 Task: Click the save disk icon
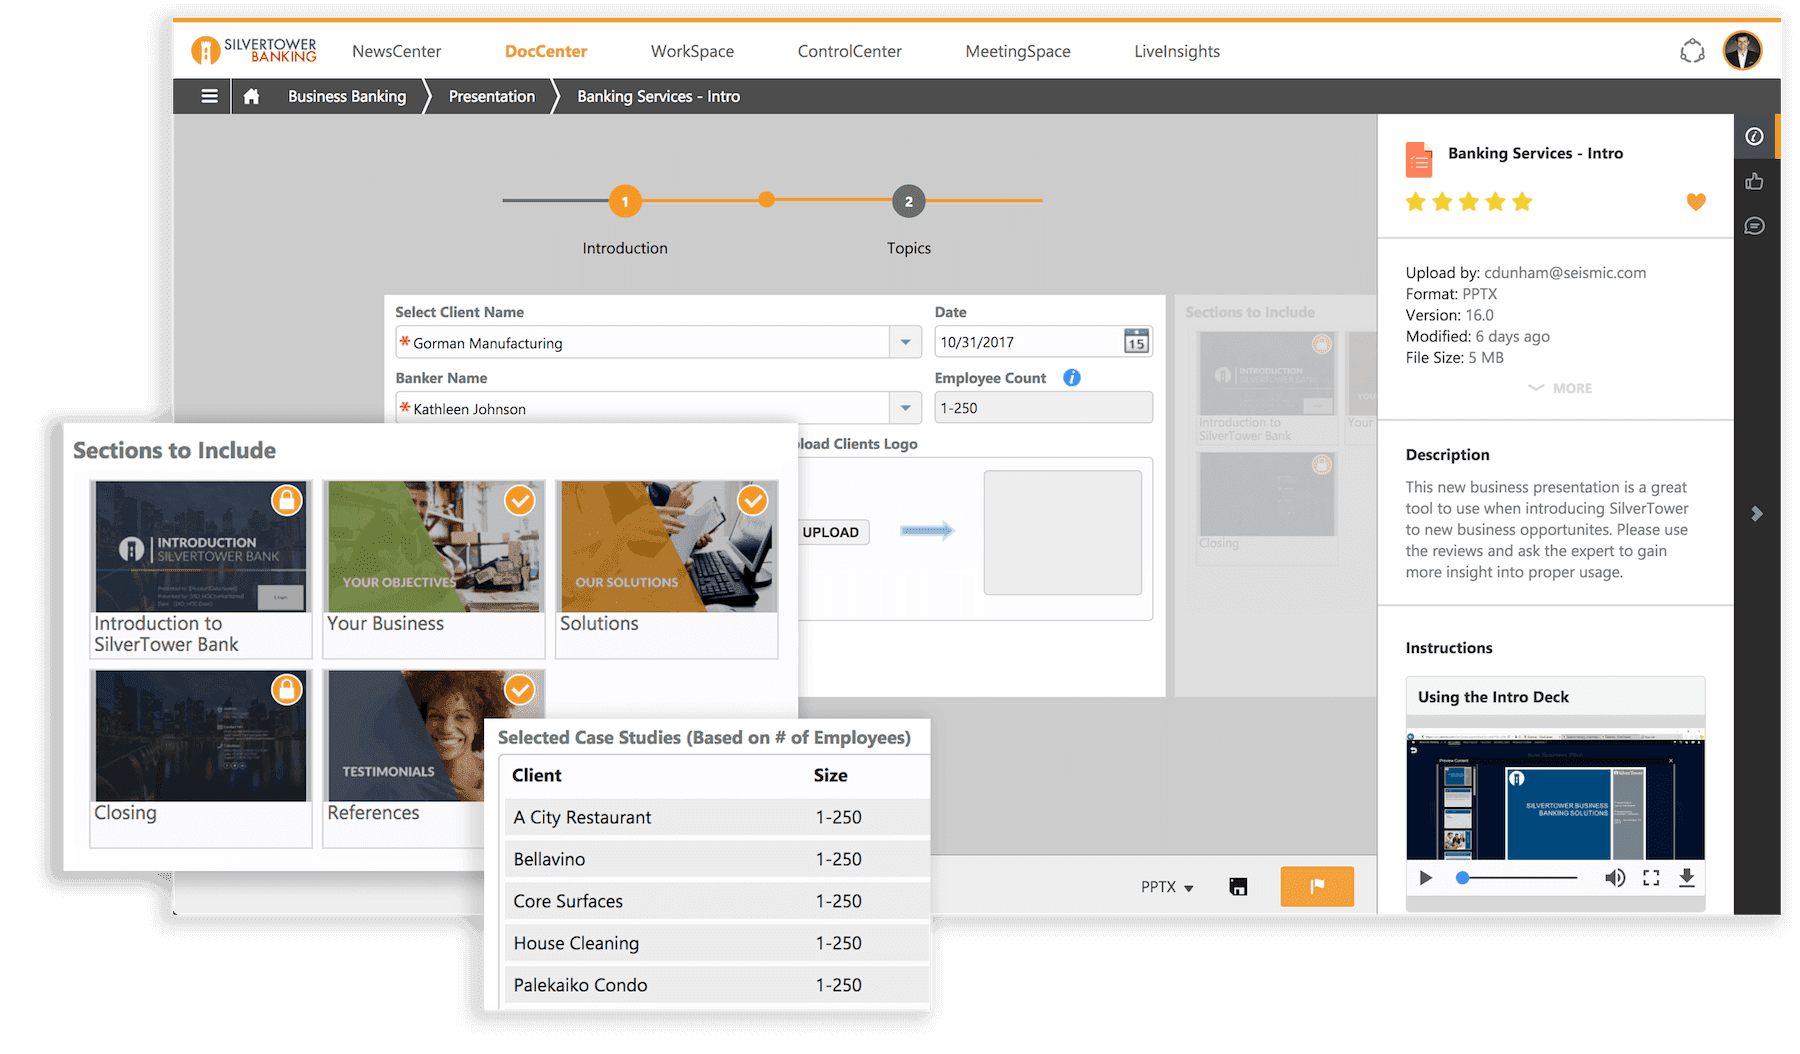click(x=1238, y=886)
